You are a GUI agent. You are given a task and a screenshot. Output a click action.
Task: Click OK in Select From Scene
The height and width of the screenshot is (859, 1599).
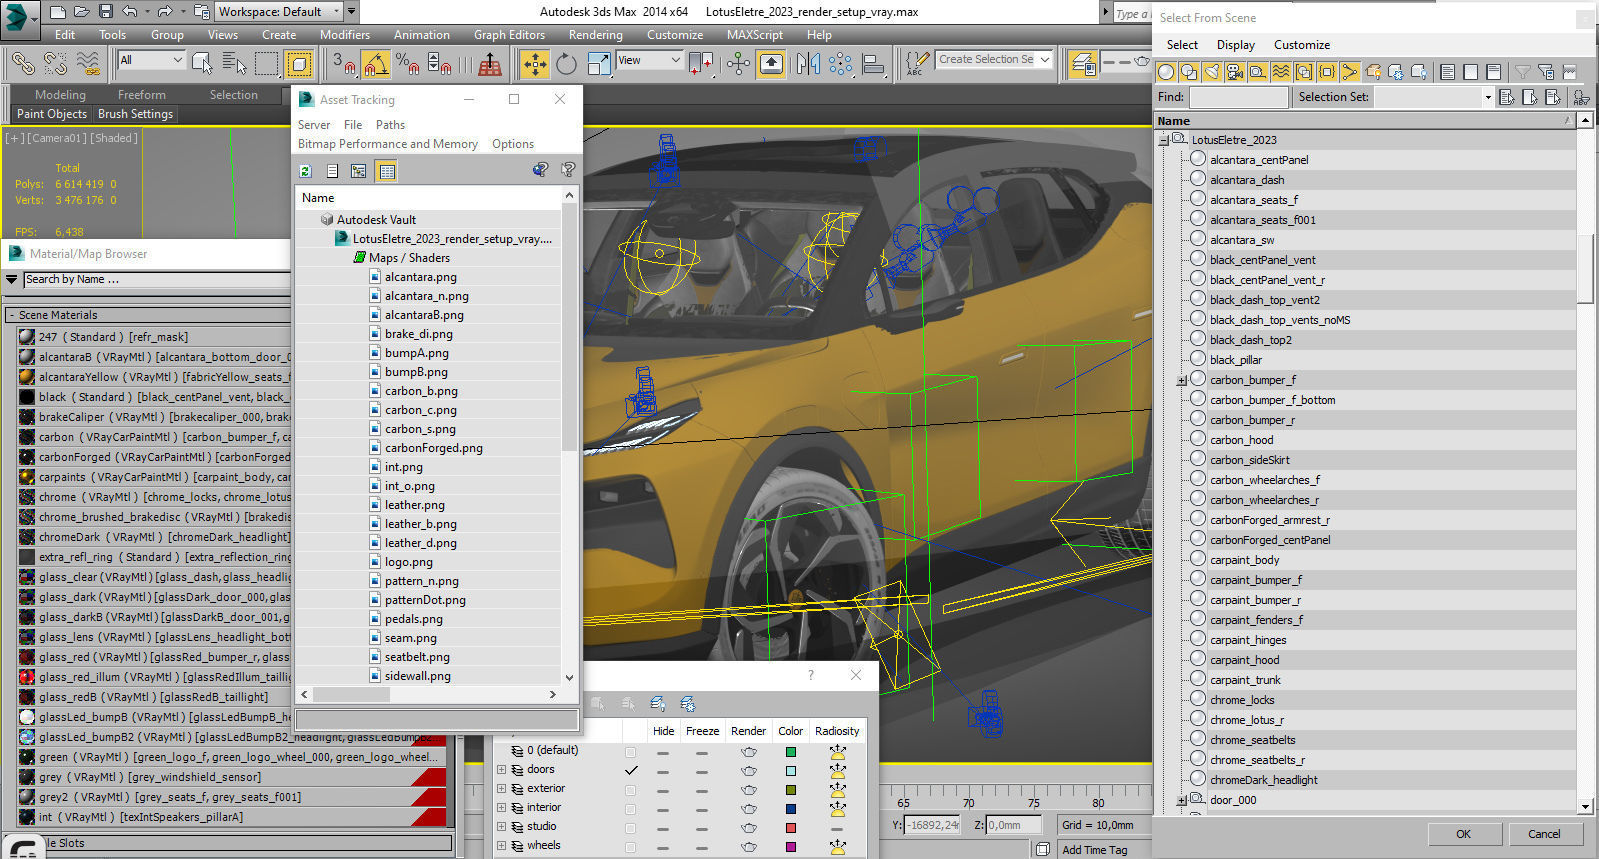tap(1463, 834)
